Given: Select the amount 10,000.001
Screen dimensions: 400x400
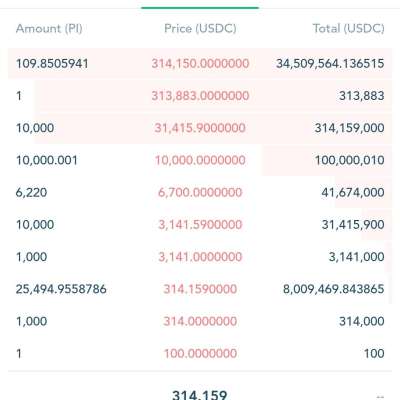Looking at the screenshot, I should 47,160.
